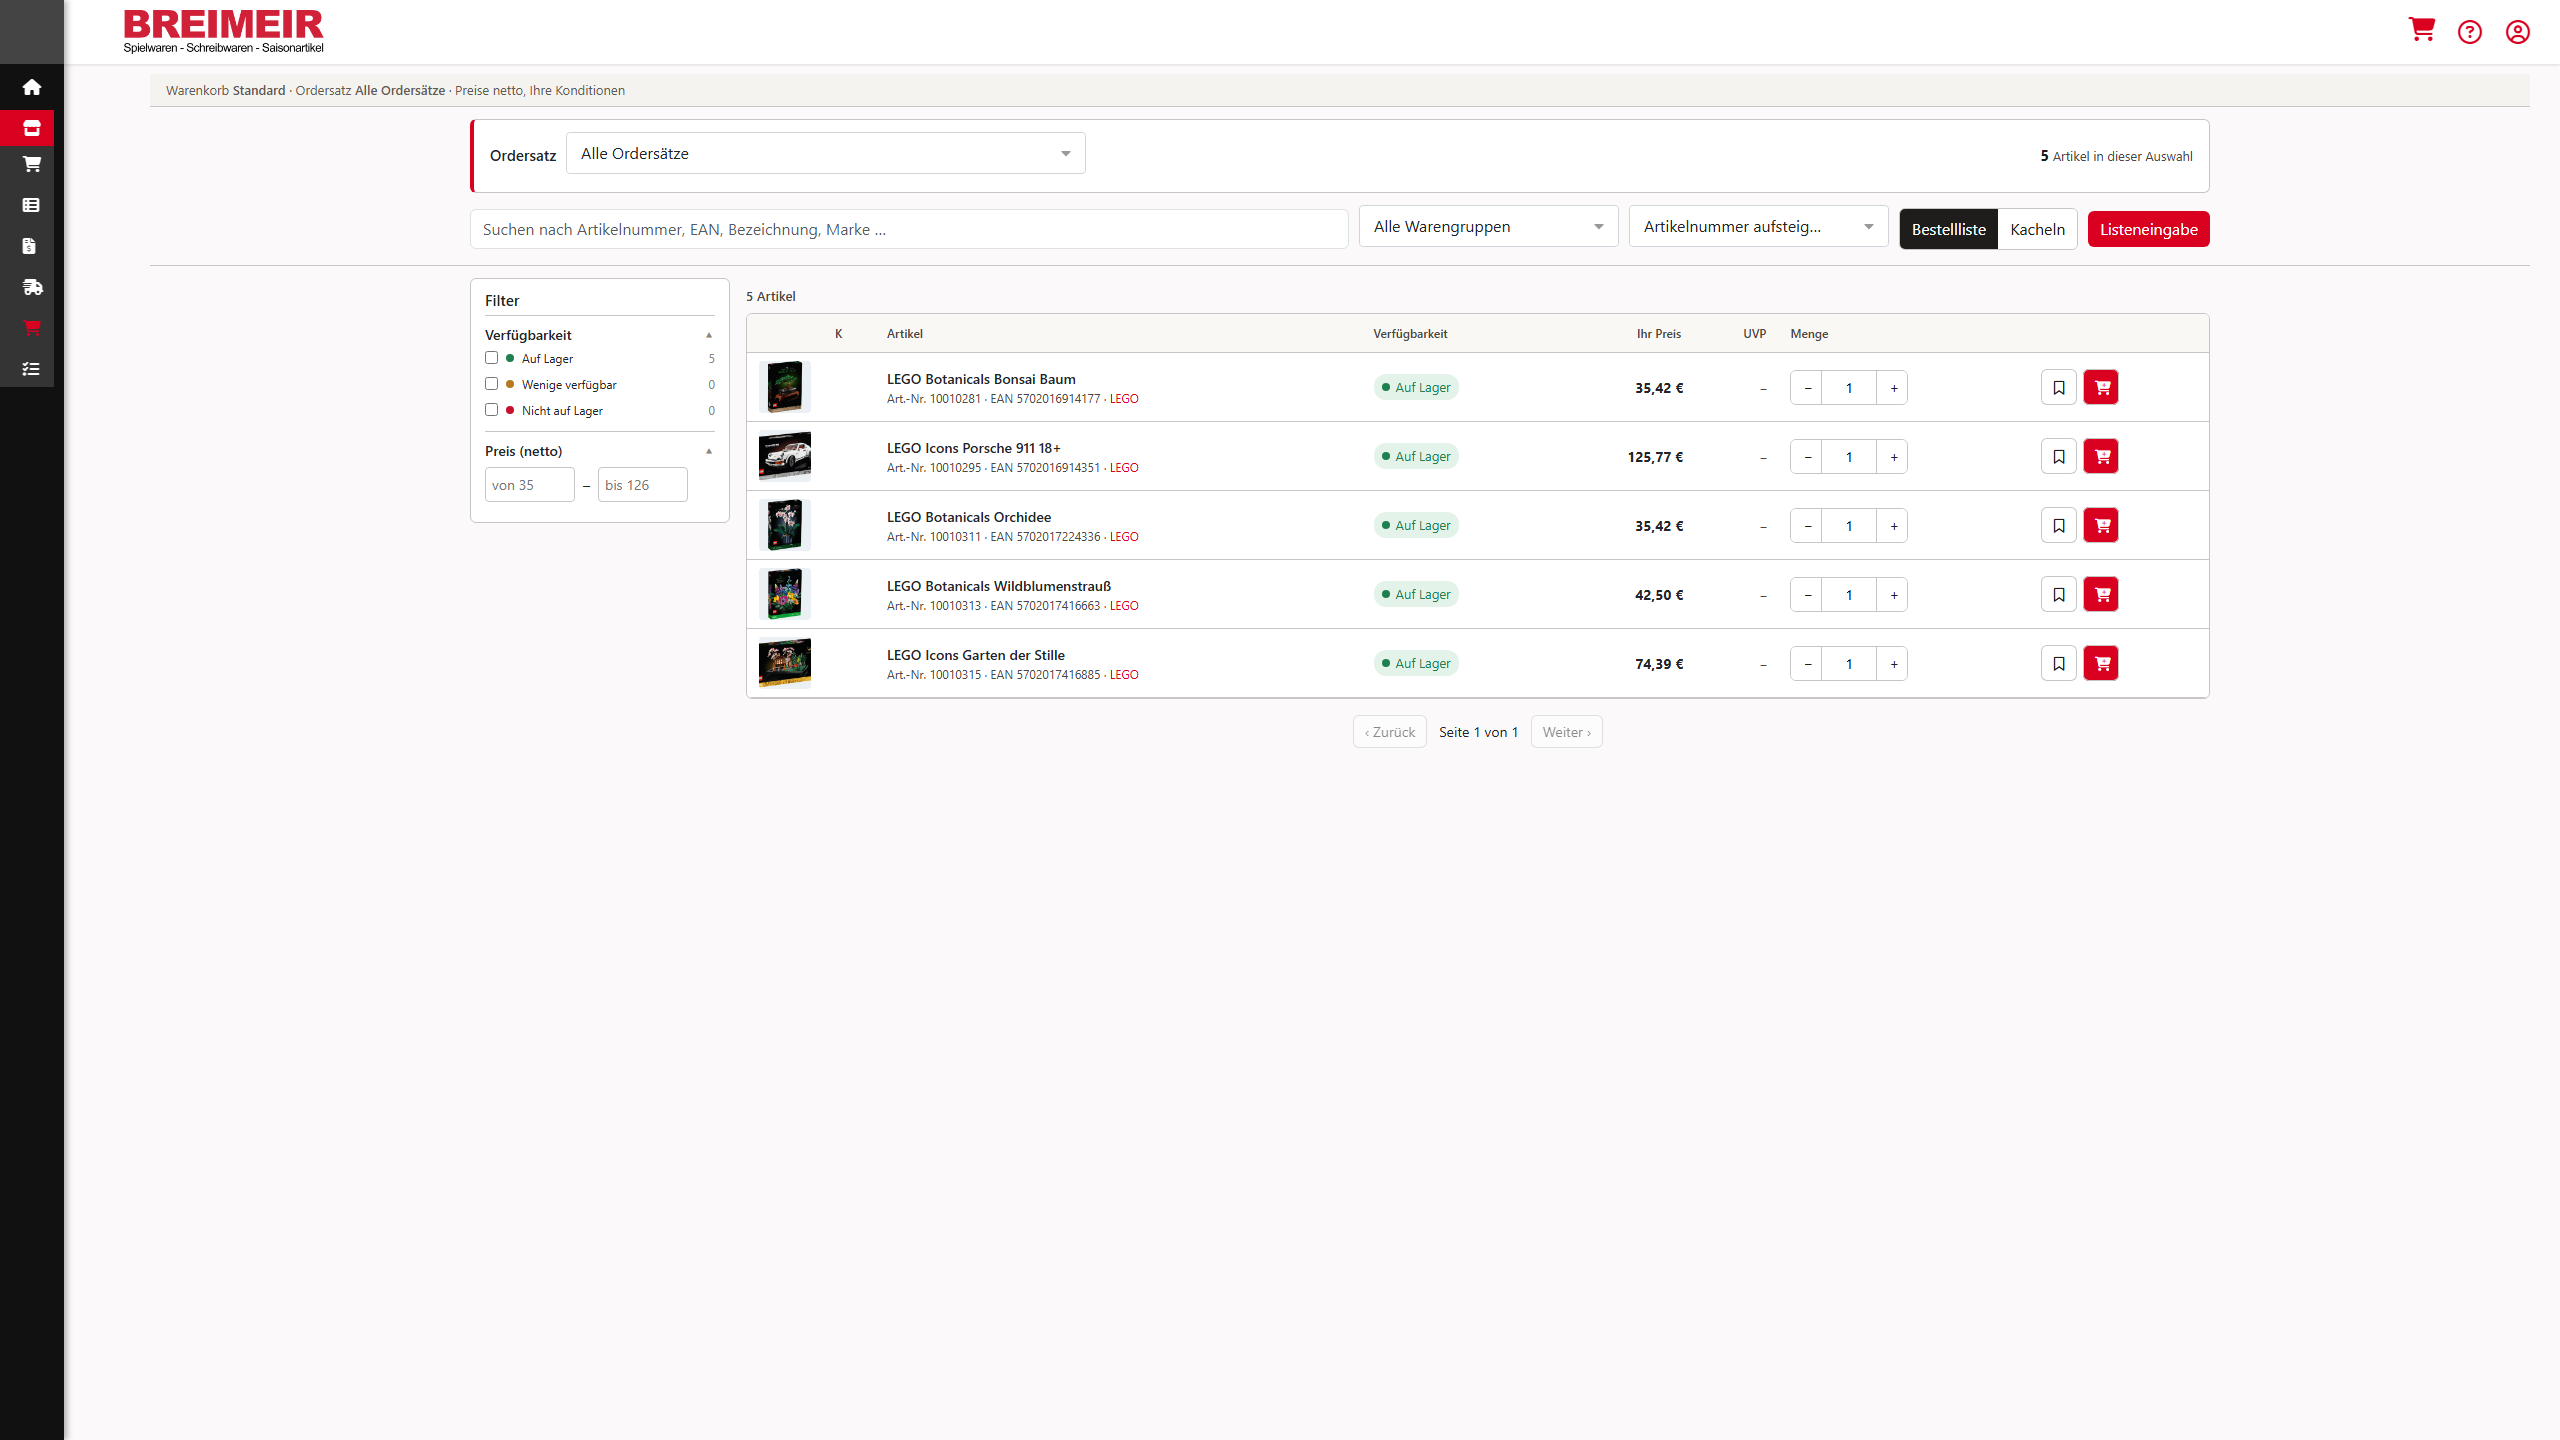
Task: Bookmark LEGO Icons Garten der Stille
Action: pos(2059,664)
